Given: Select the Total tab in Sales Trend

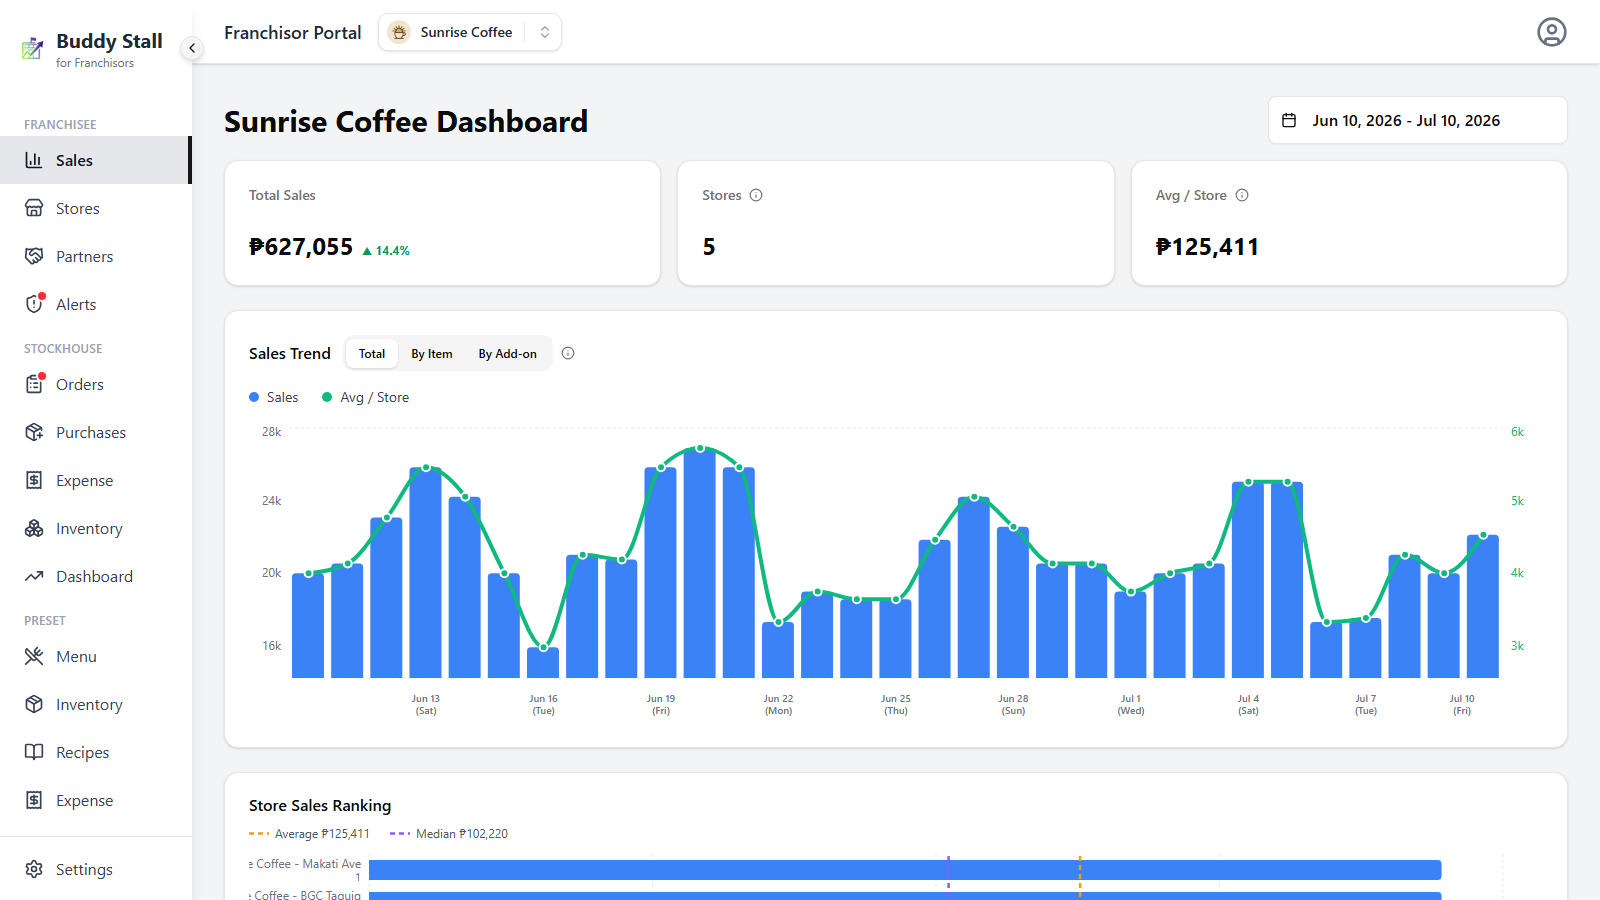Looking at the screenshot, I should tap(372, 353).
